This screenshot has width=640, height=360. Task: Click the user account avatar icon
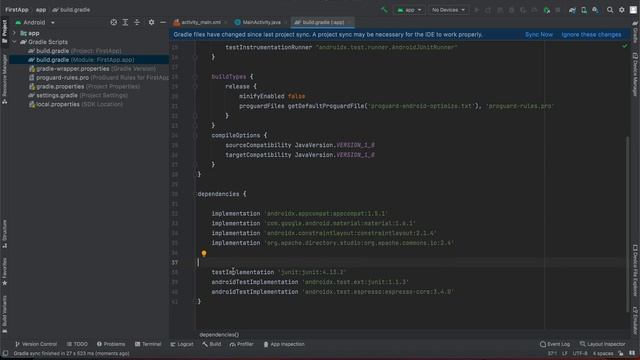coord(633,10)
